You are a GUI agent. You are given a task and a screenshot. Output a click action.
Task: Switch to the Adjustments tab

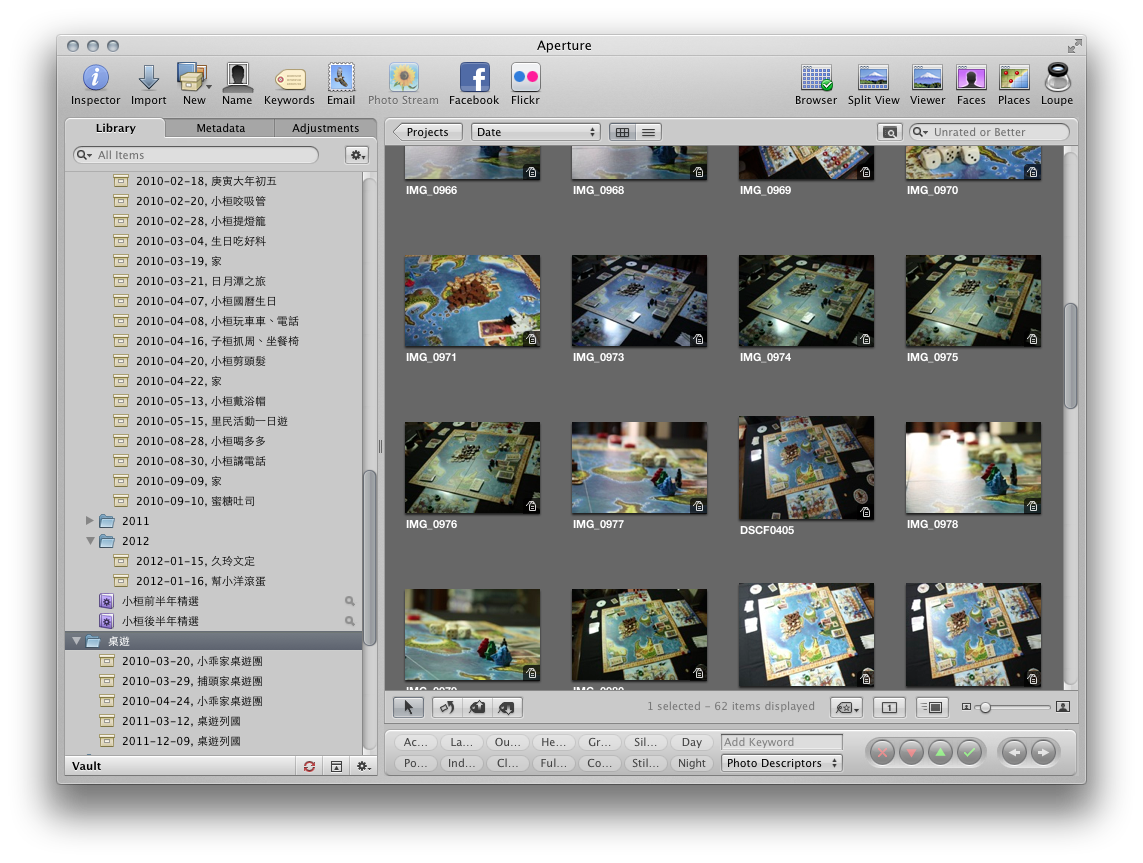pos(325,128)
